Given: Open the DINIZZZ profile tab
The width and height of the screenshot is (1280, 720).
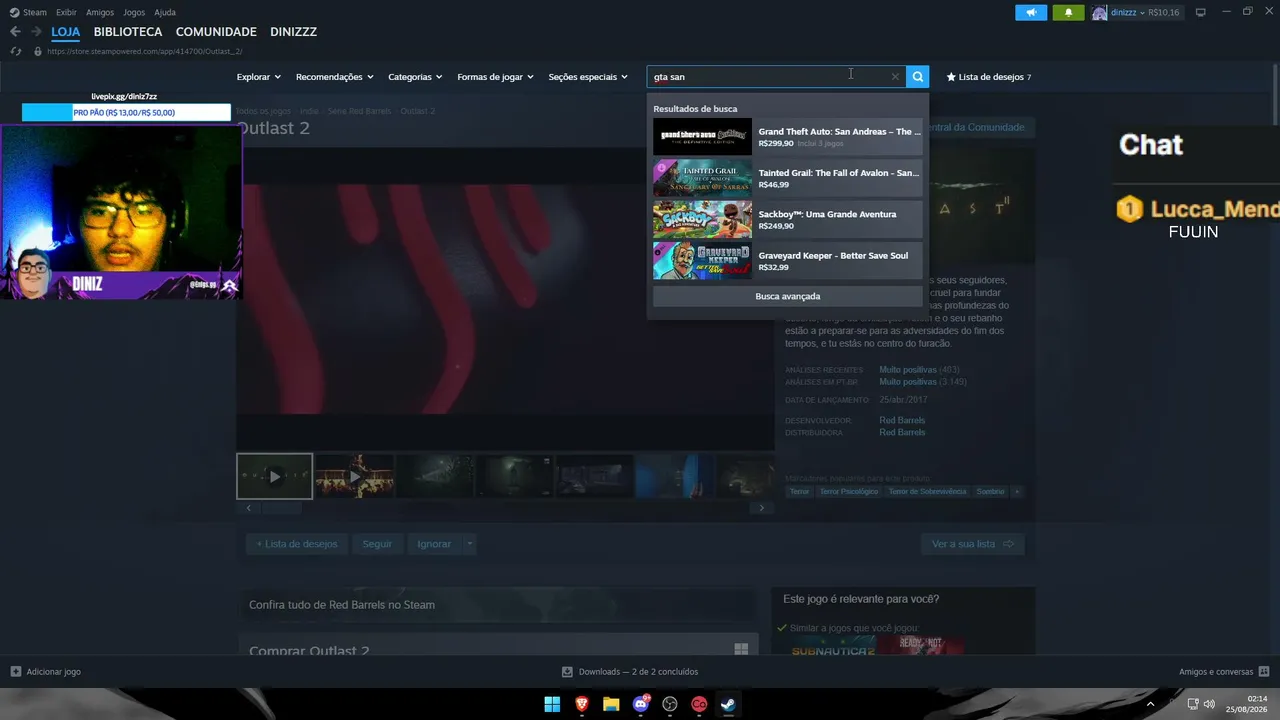Looking at the screenshot, I should click(293, 32).
